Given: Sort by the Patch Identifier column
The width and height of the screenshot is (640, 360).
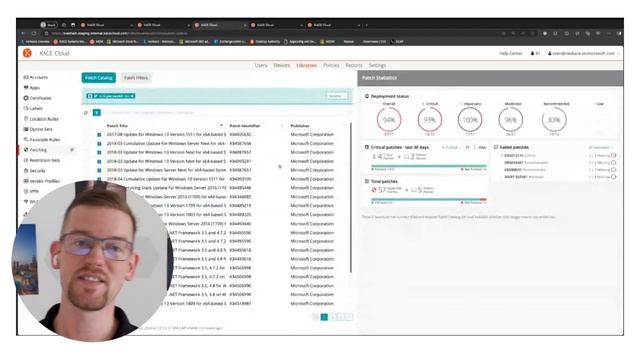Looking at the screenshot, I should [245, 126].
